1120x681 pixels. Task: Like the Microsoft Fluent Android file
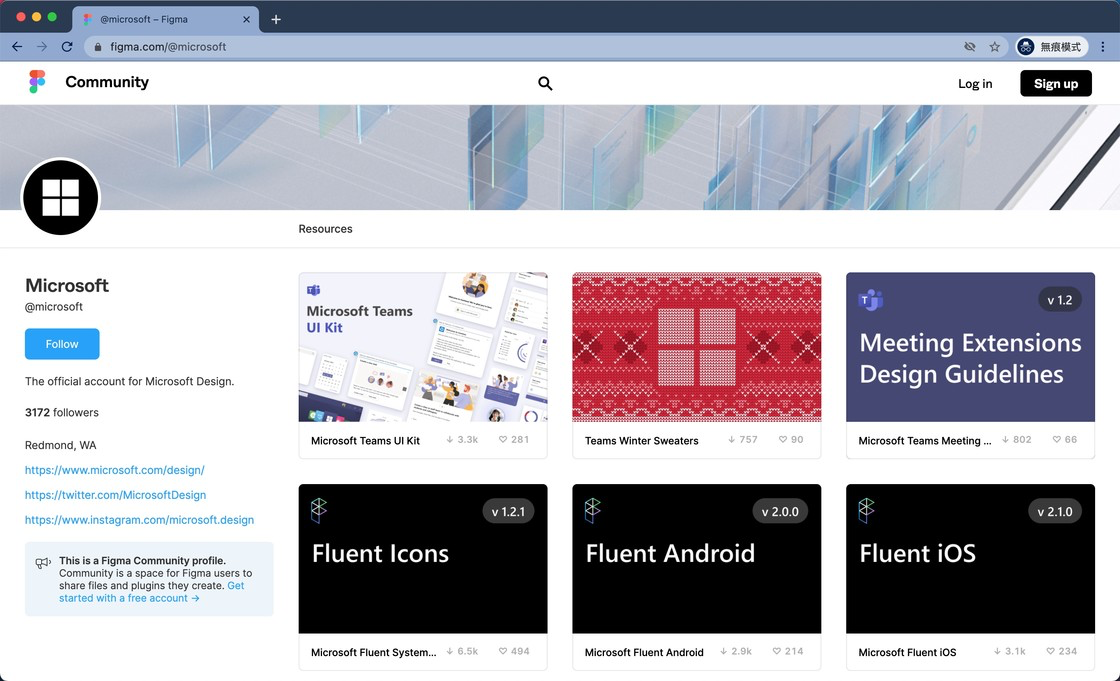(776, 651)
